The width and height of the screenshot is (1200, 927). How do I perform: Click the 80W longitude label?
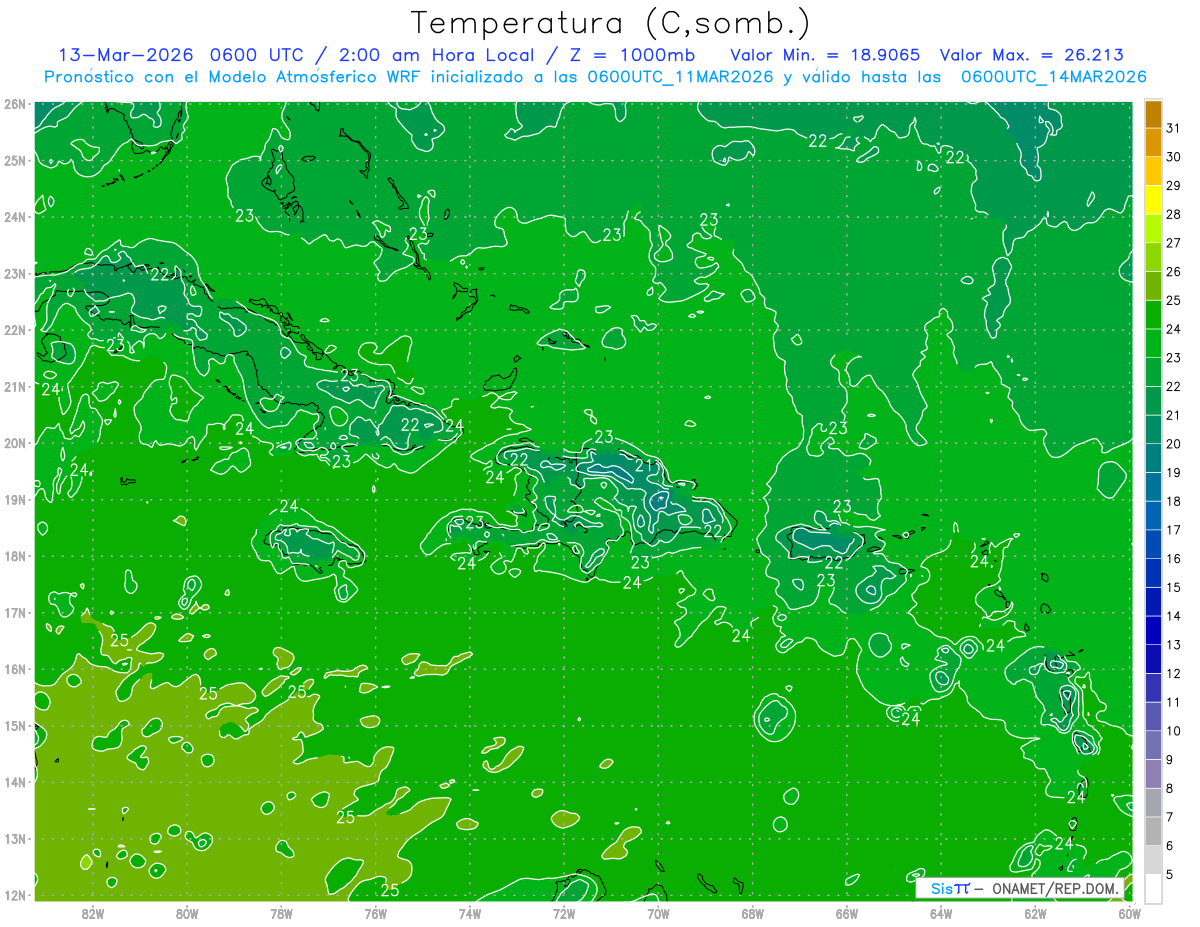187,913
